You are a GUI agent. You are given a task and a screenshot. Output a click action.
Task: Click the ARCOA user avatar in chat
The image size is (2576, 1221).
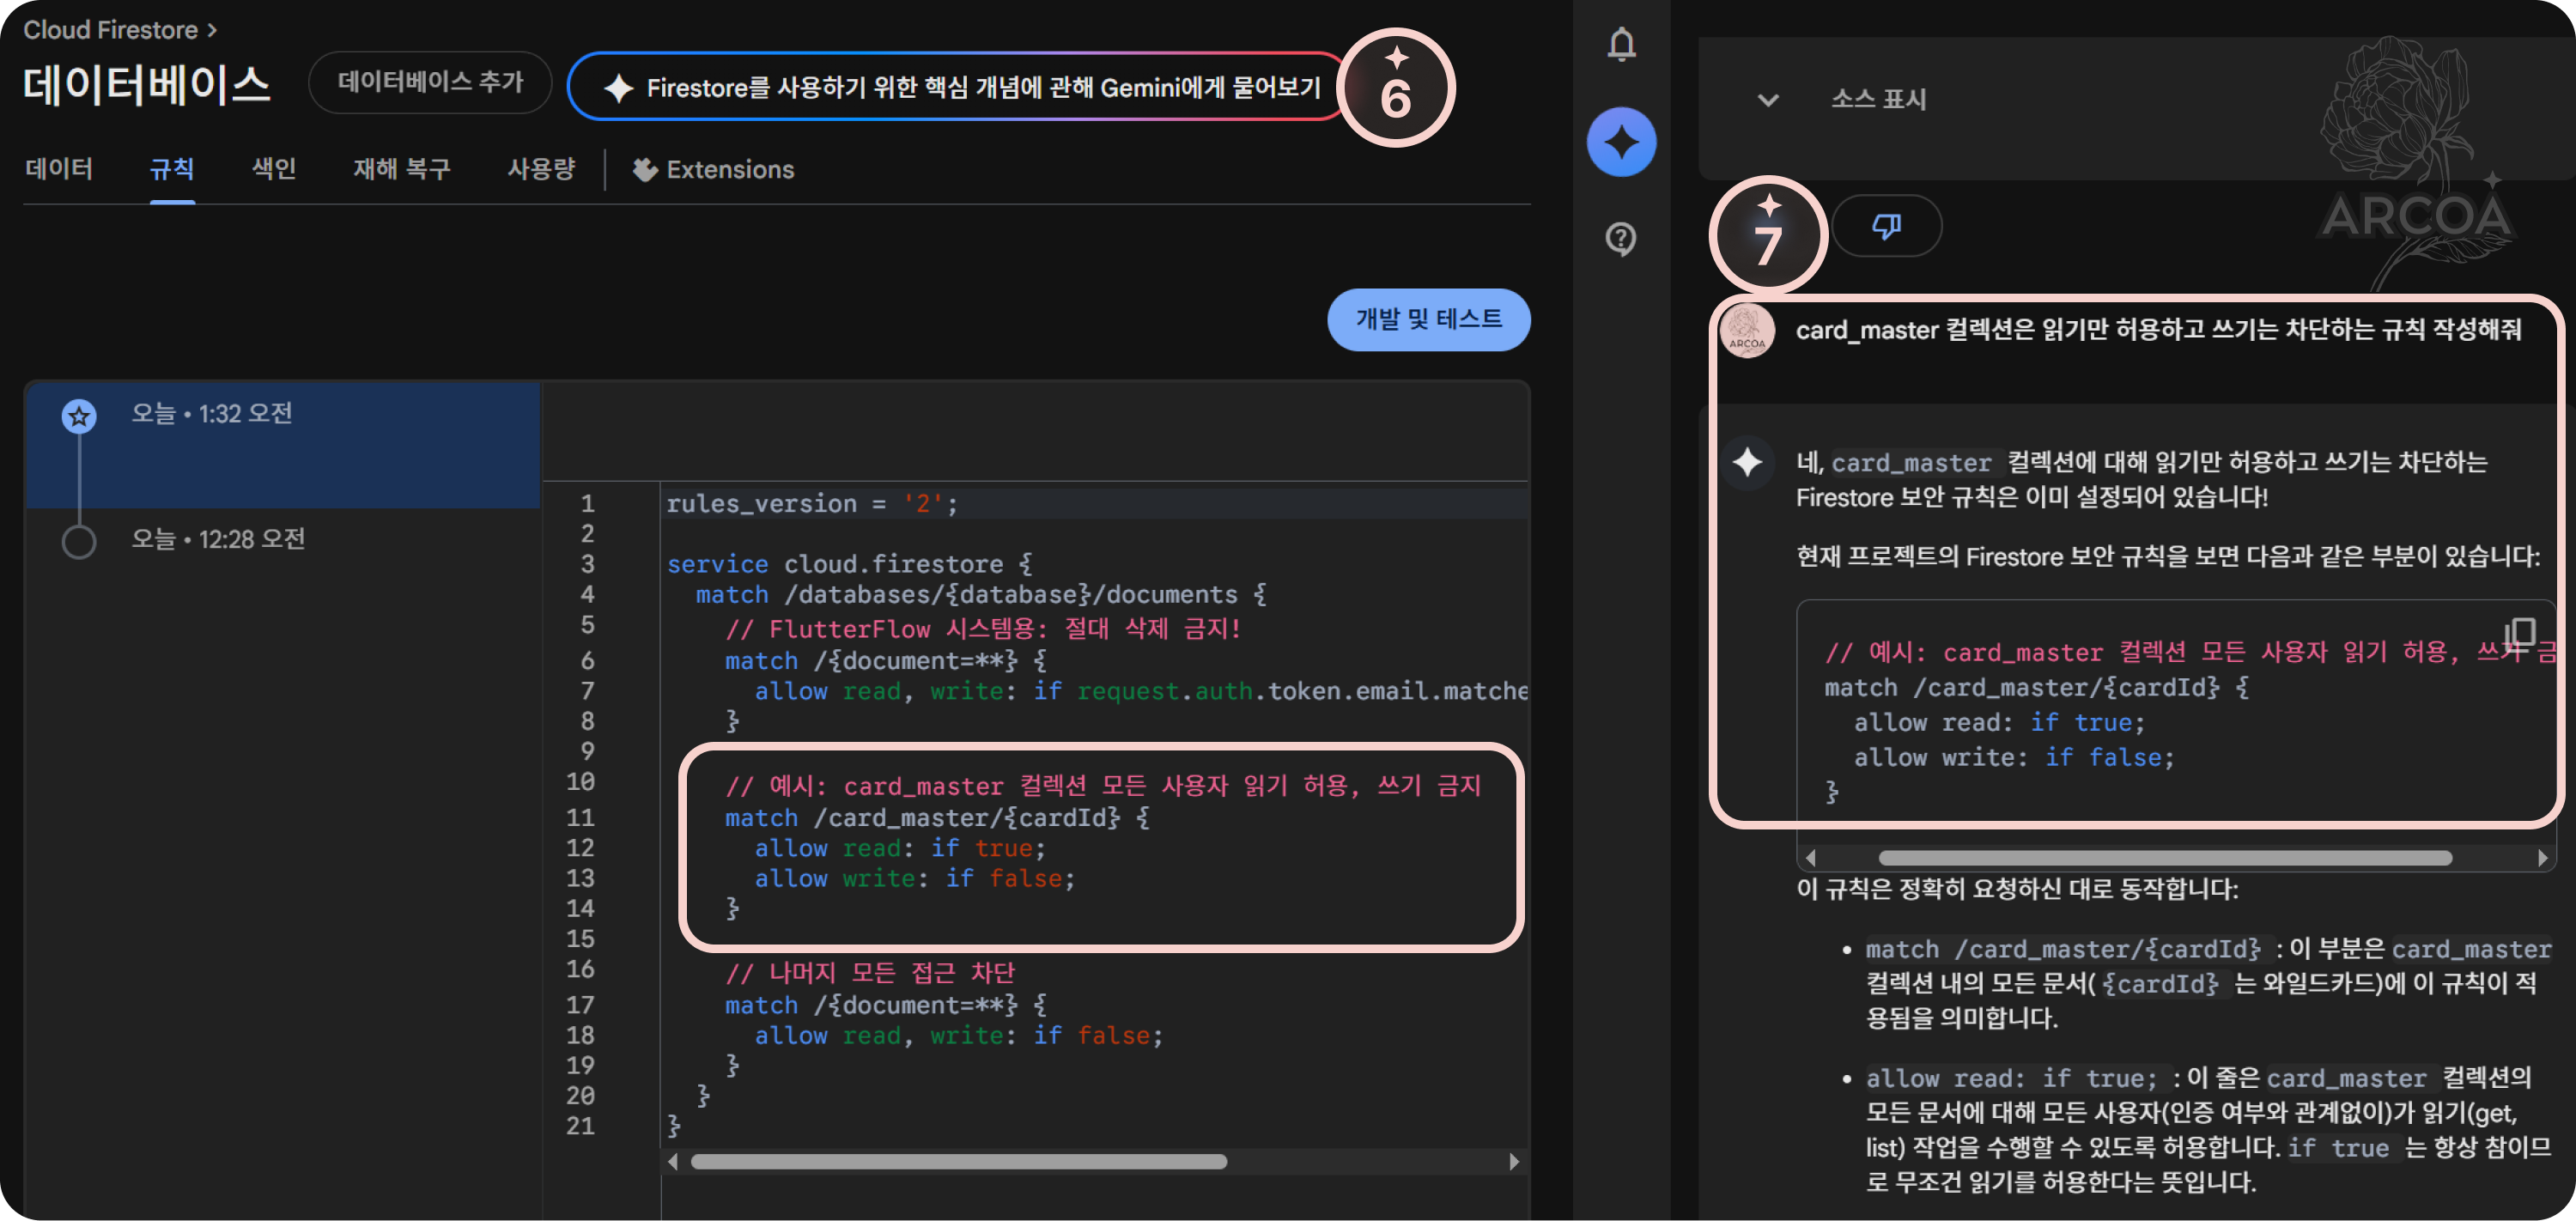tap(1747, 331)
